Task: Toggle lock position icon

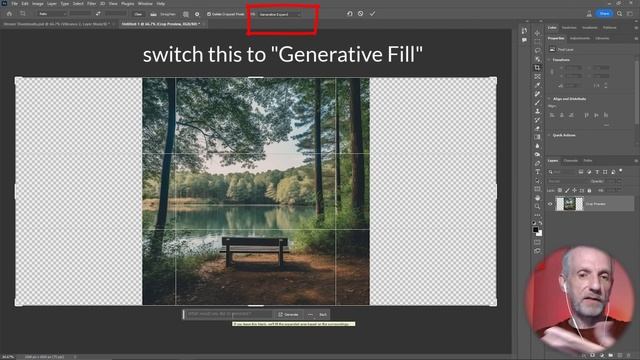Action: pyautogui.click(x=574, y=190)
